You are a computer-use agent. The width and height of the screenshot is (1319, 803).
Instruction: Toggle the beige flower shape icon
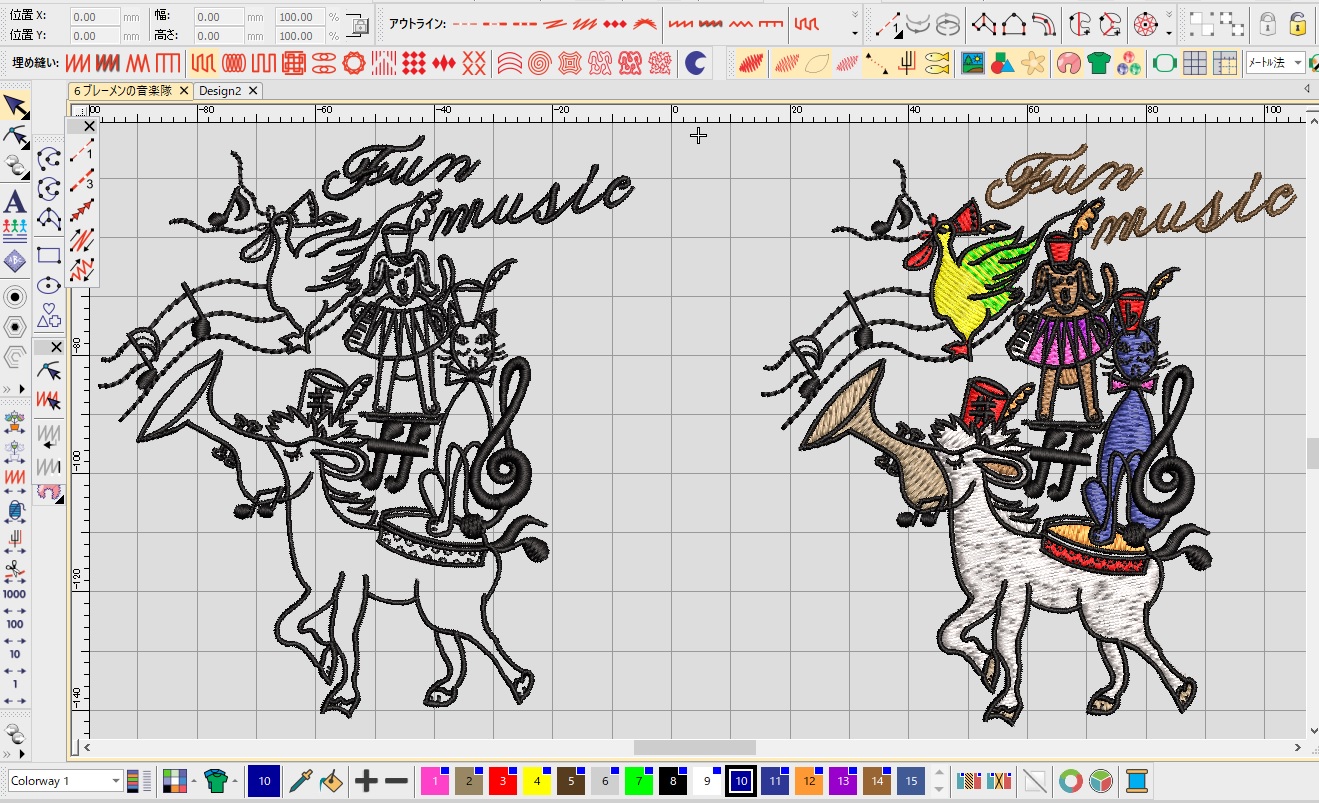click(1033, 64)
